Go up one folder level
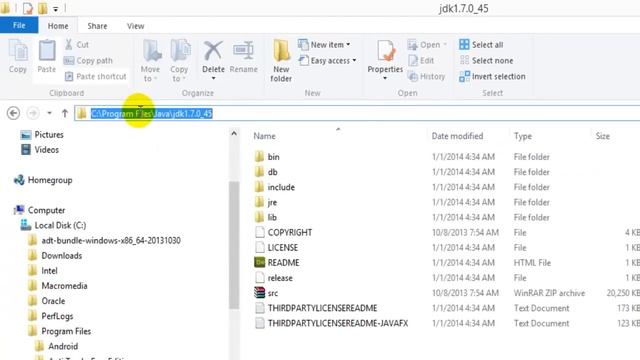 coord(64,113)
